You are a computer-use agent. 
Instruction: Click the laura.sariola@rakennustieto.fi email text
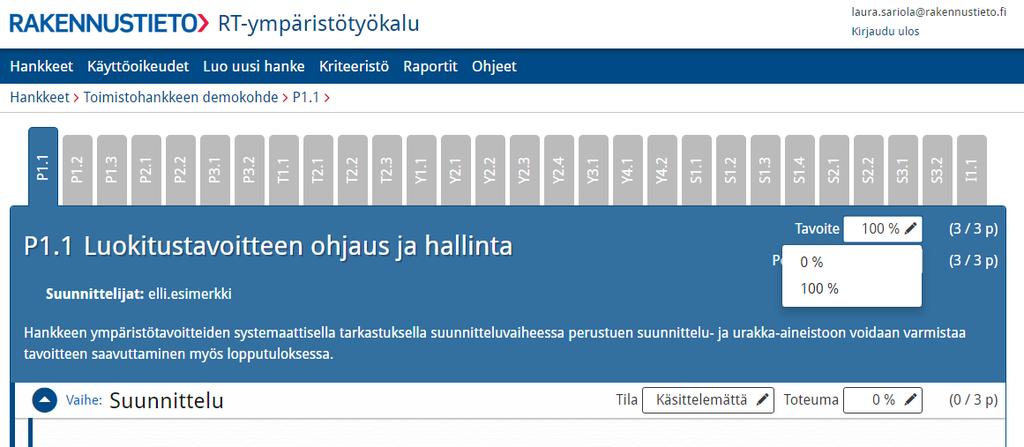929,12
